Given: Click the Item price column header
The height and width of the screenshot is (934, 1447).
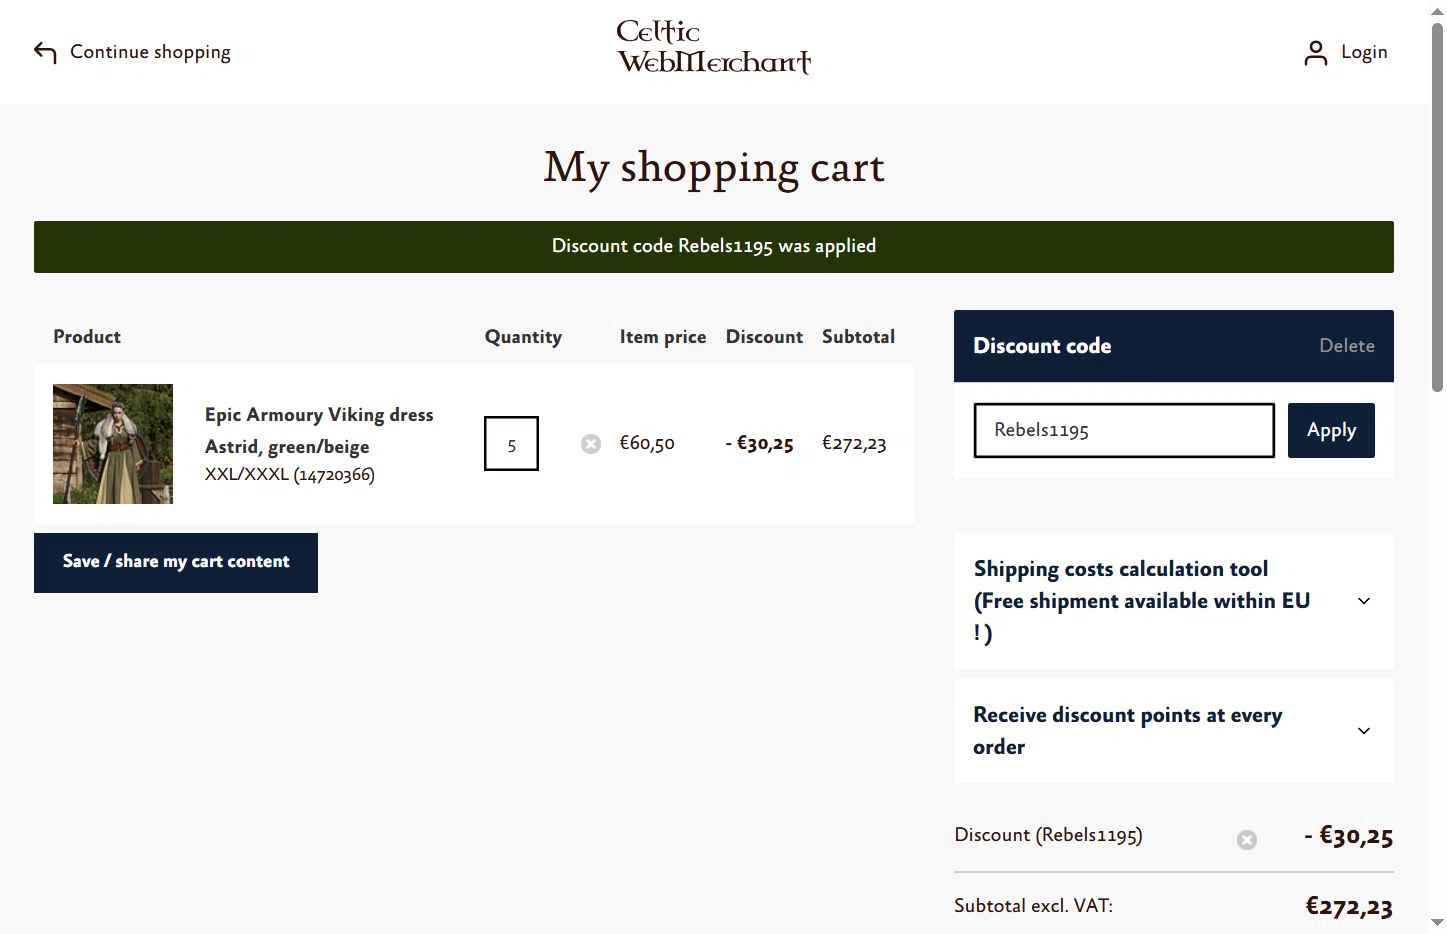Looking at the screenshot, I should (x=663, y=337).
